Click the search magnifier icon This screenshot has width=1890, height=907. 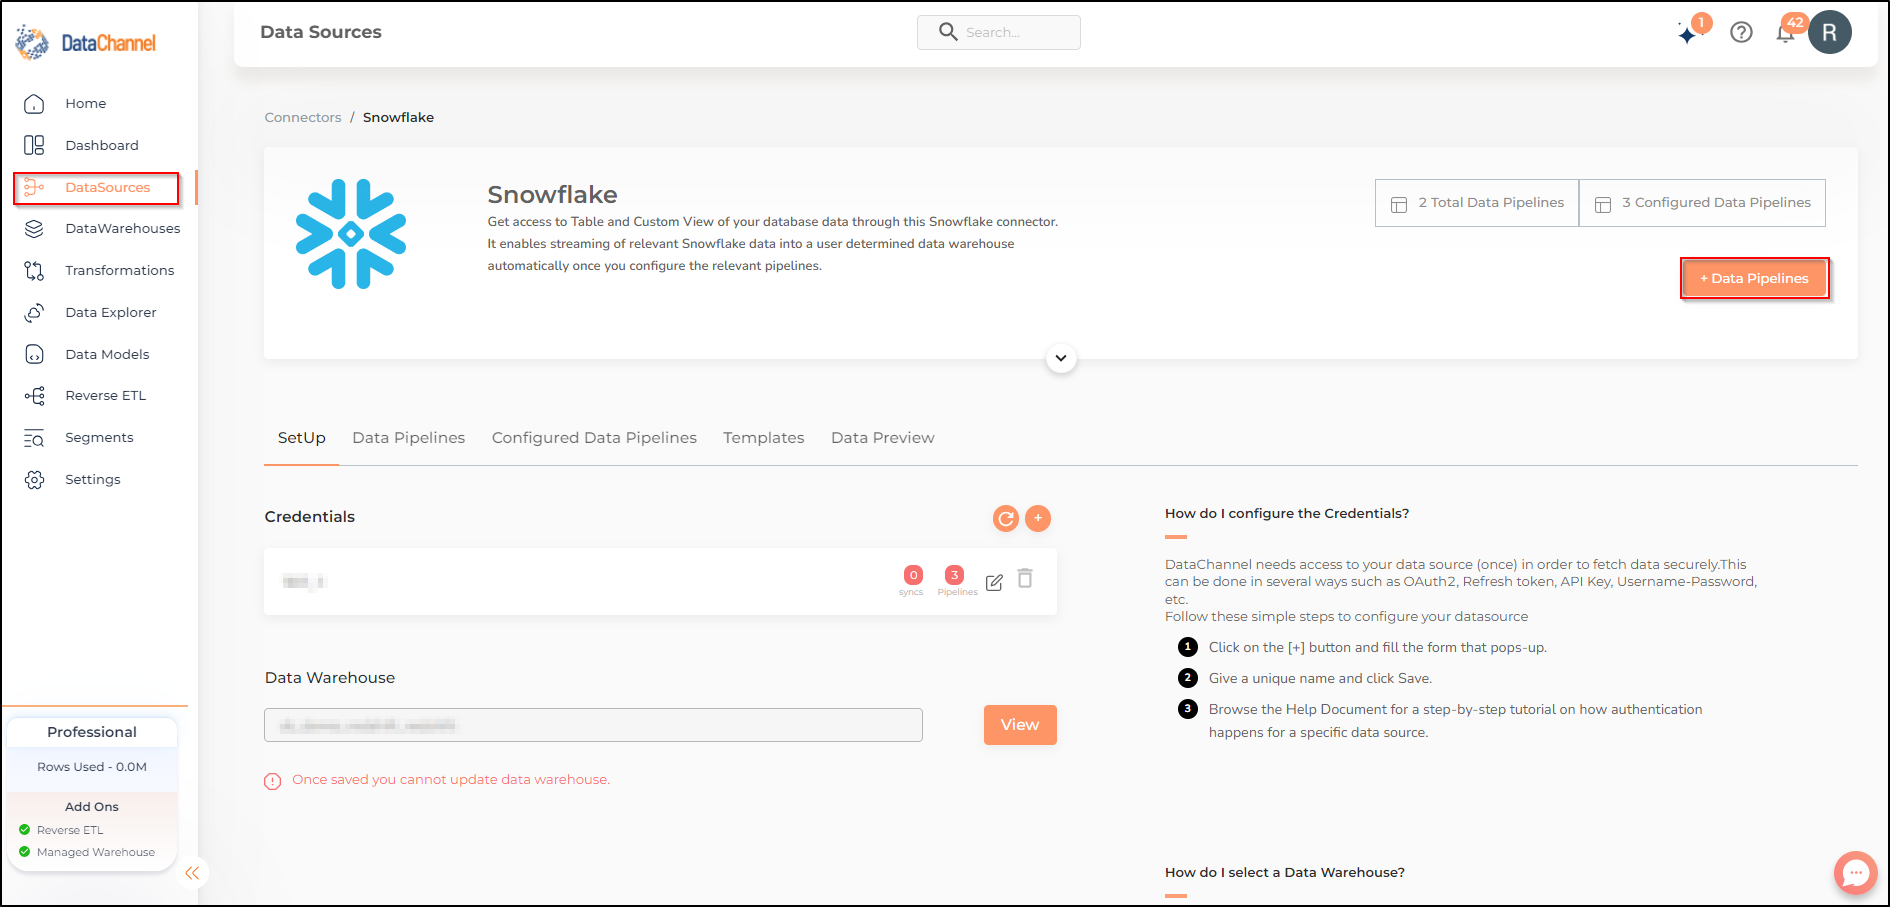(948, 32)
